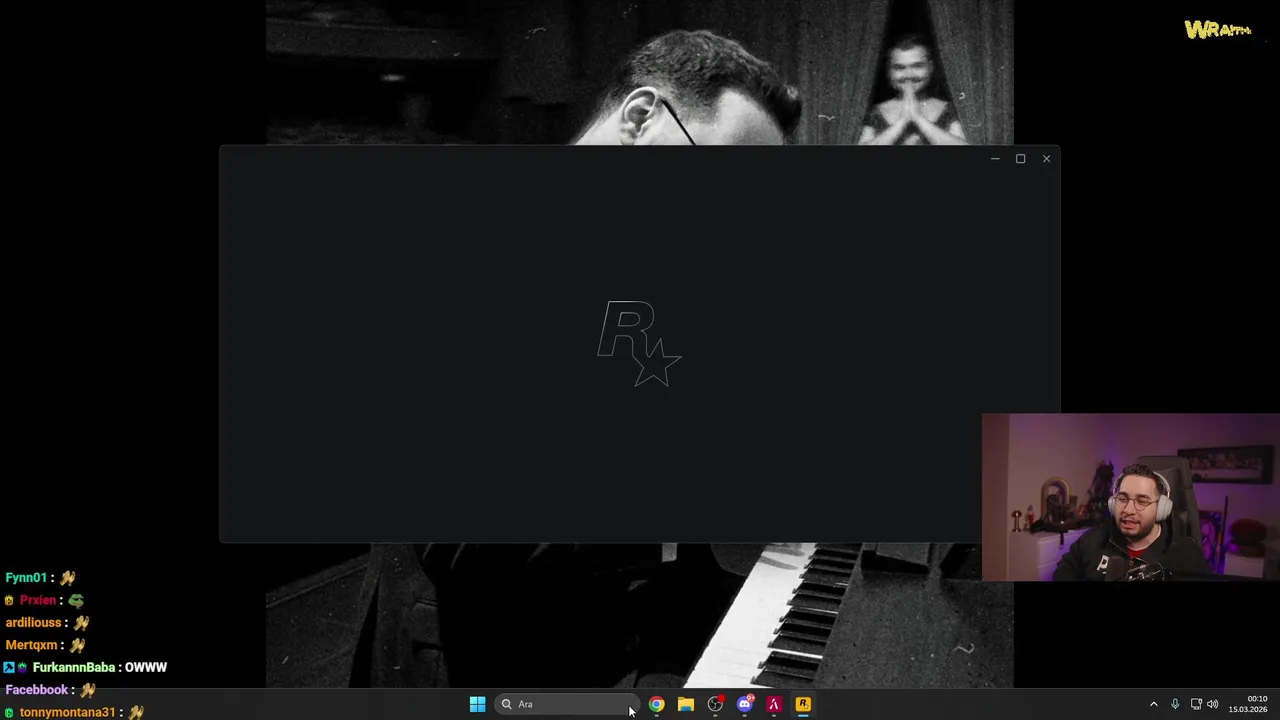Click chat username ardiliouss
This screenshot has height=720, width=1280.
33,622
